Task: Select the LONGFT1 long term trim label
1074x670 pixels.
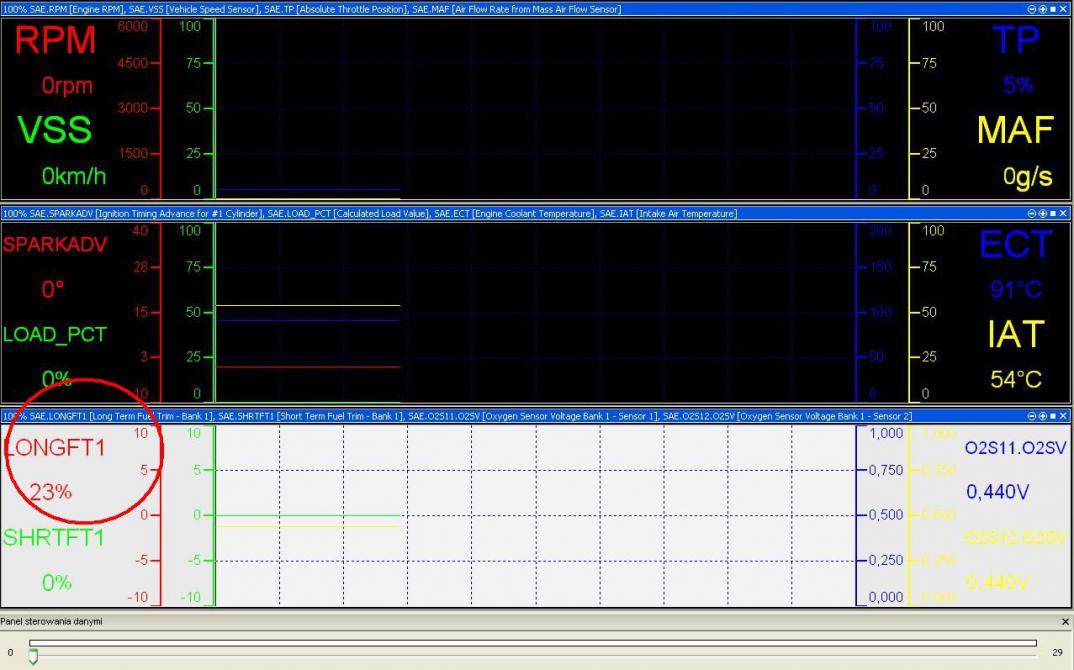Action: [x=55, y=449]
